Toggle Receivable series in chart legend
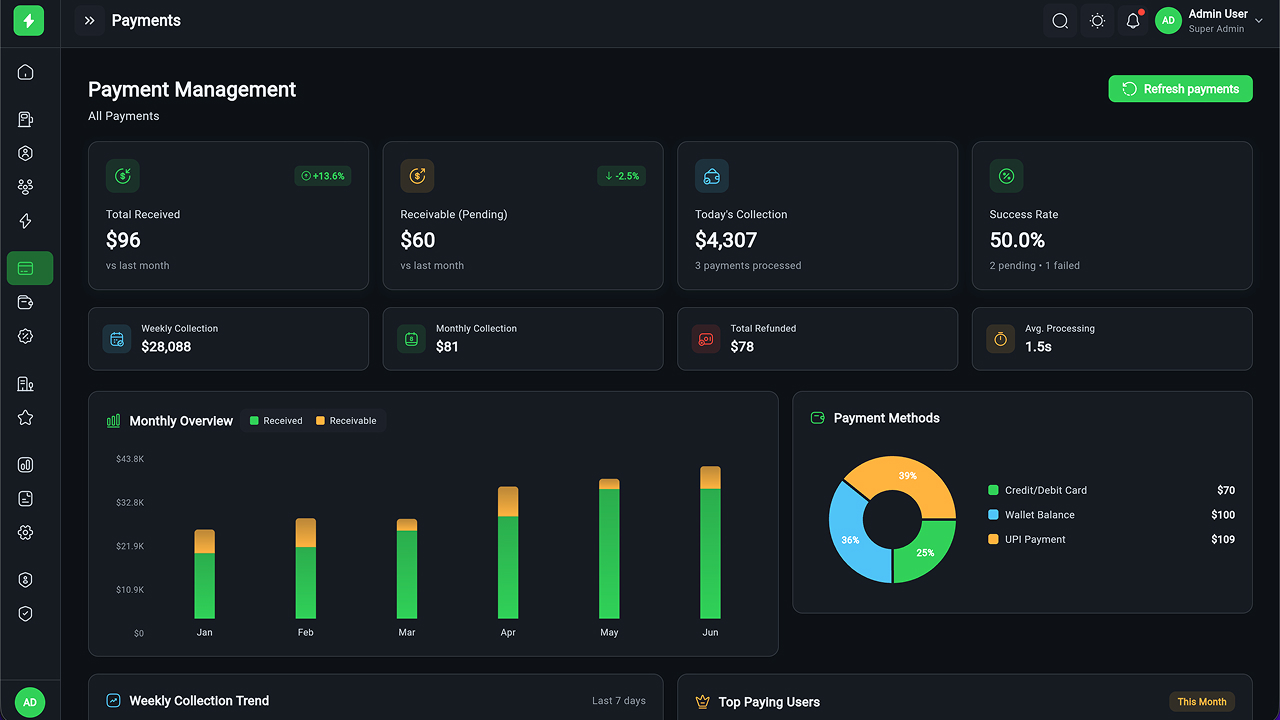This screenshot has width=1280, height=720. pos(346,421)
